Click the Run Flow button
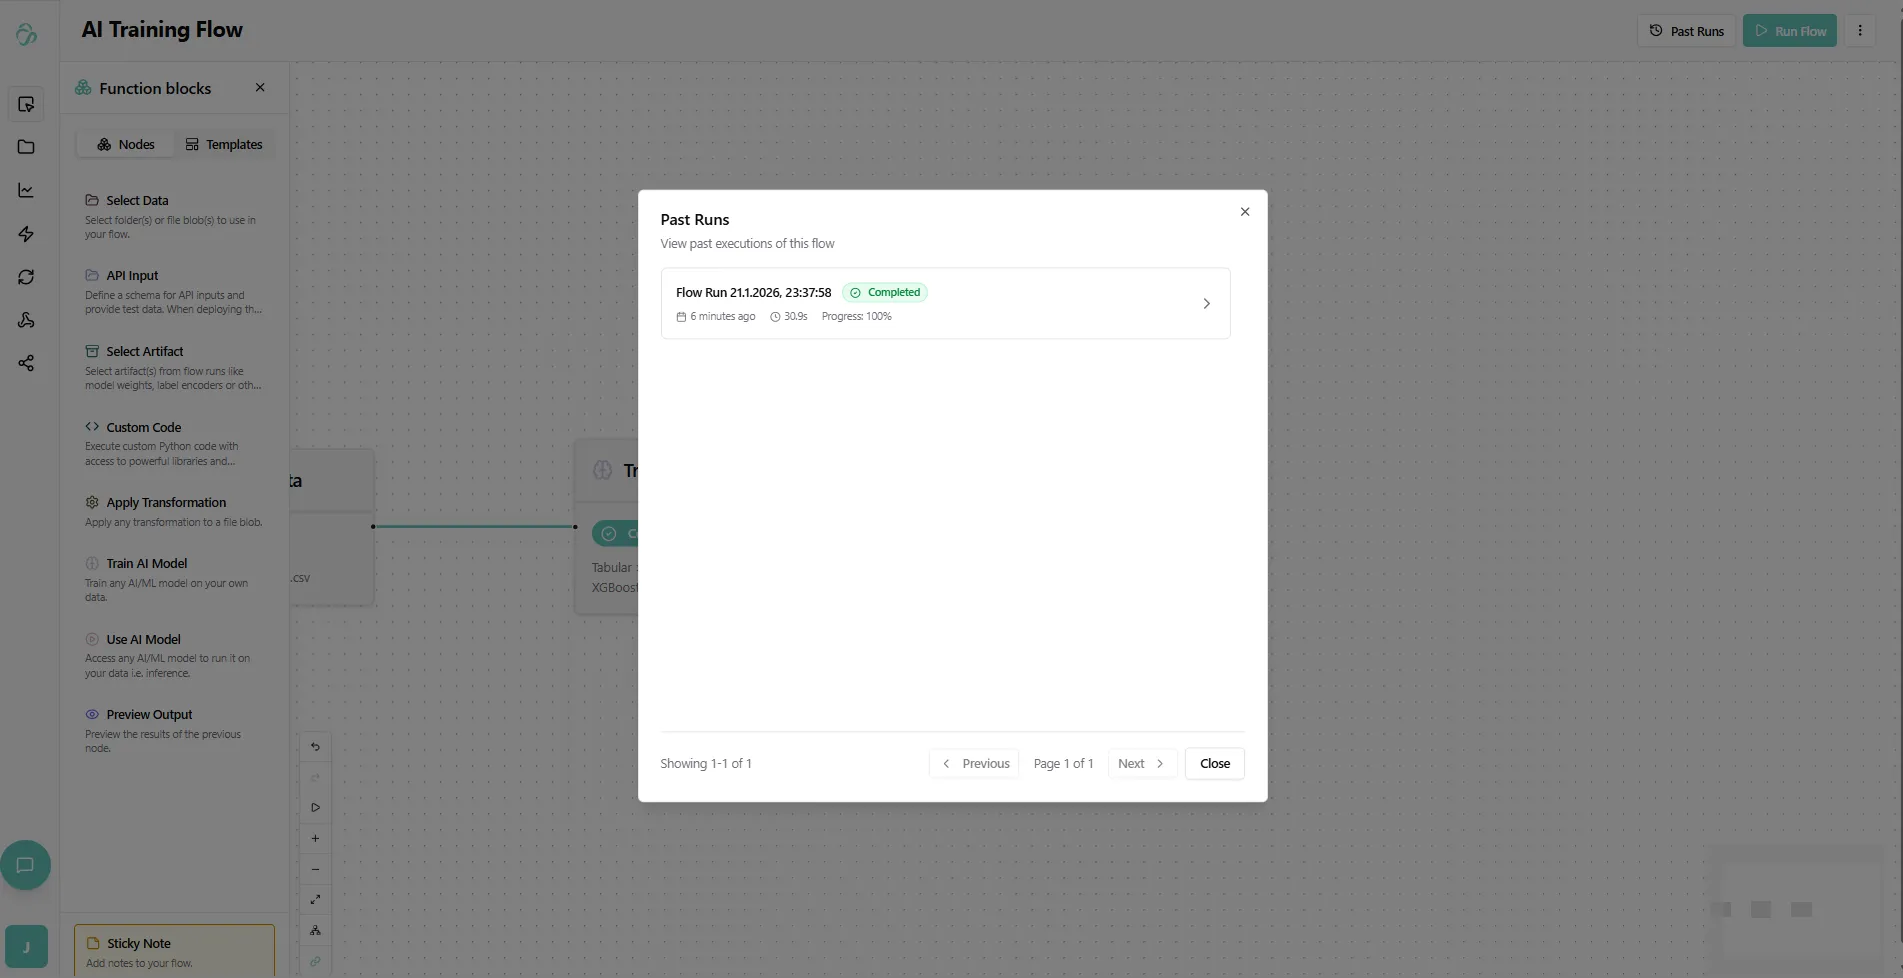 (1789, 31)
